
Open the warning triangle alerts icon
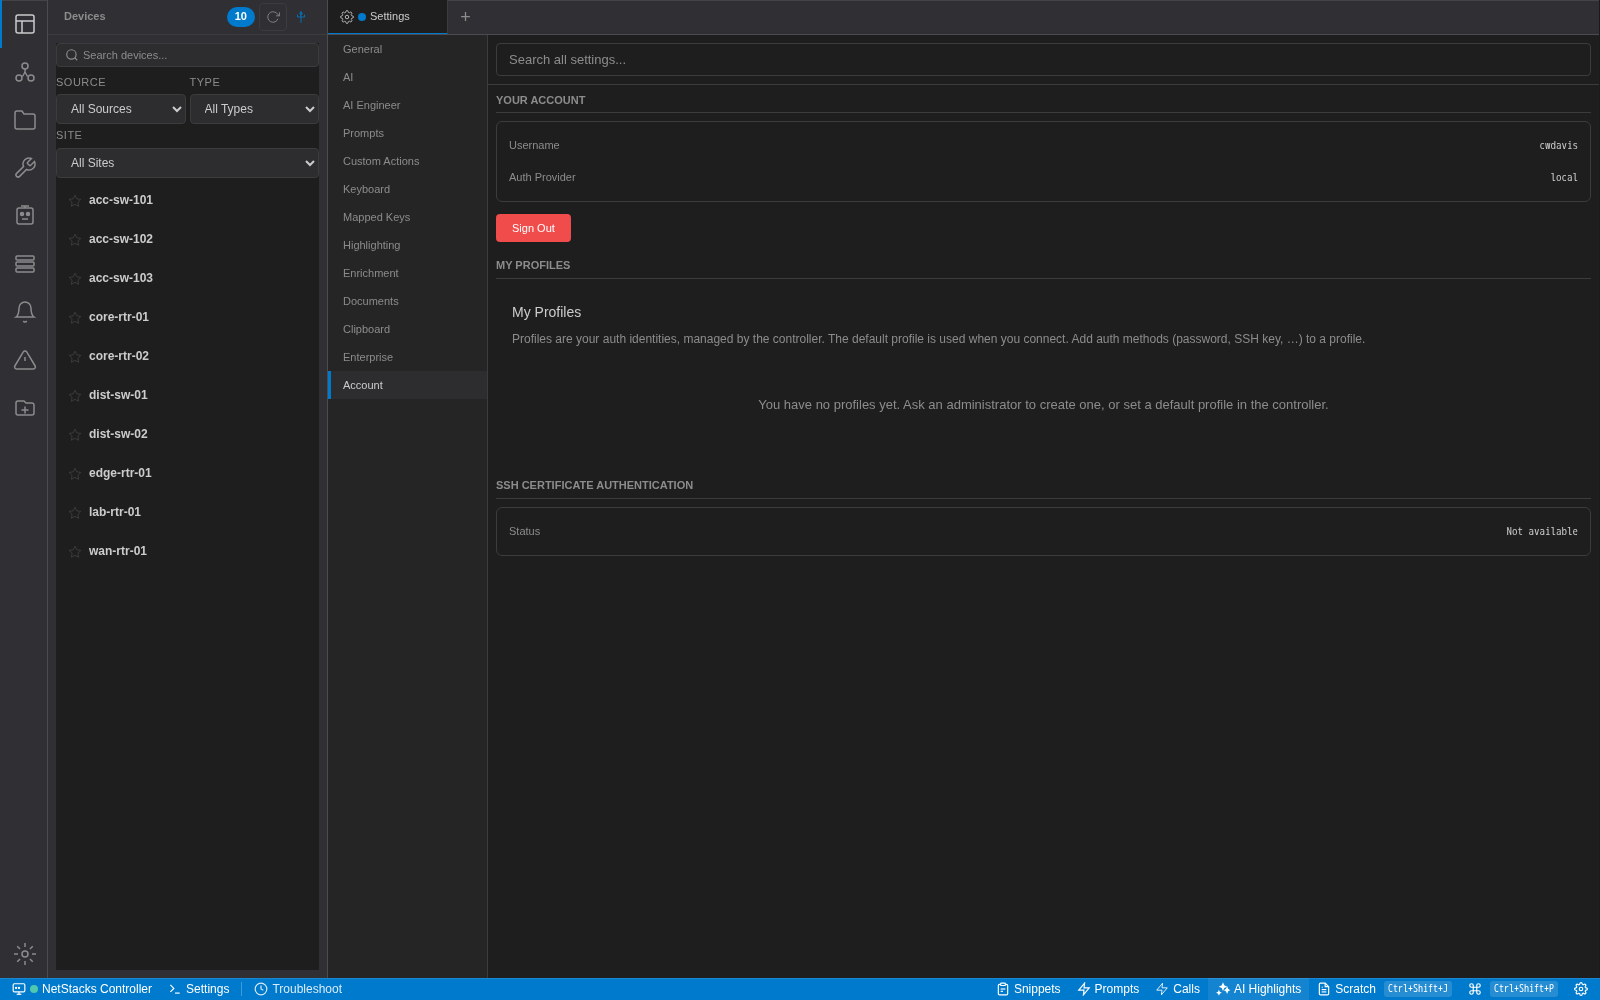pyautogui.click(x=25, y=360)
